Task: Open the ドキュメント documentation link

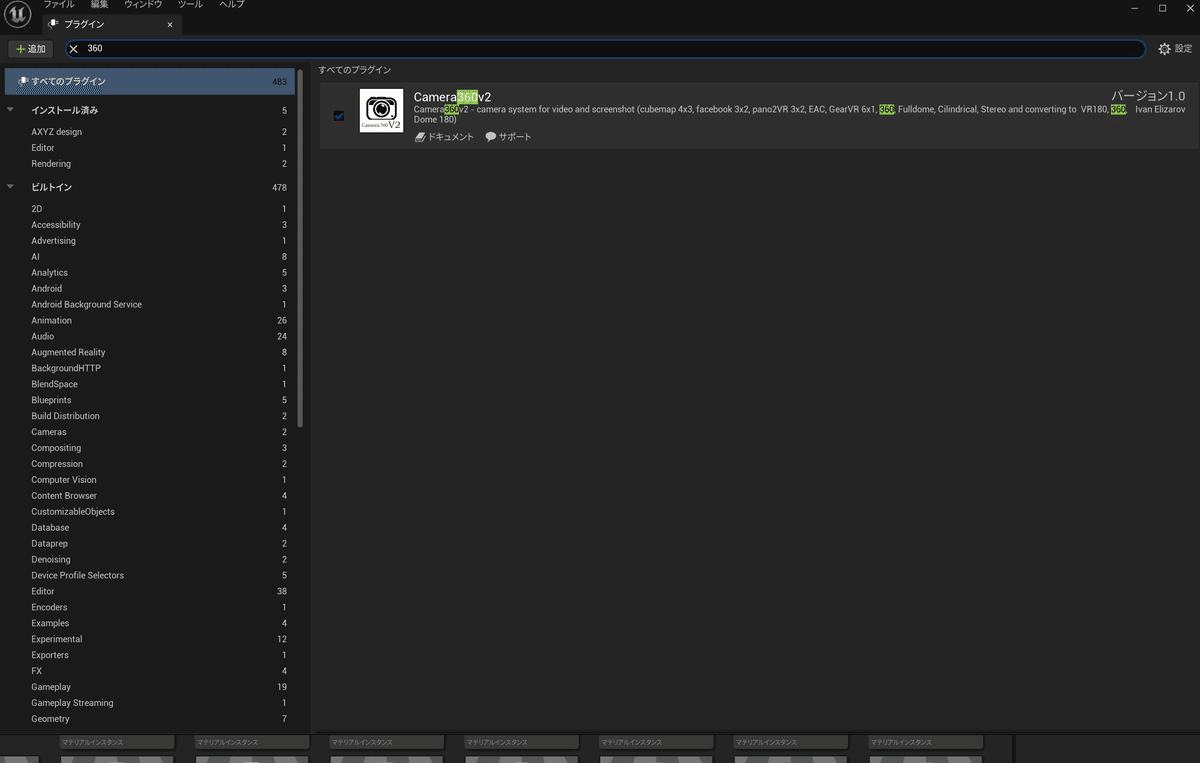Action: 444,137
